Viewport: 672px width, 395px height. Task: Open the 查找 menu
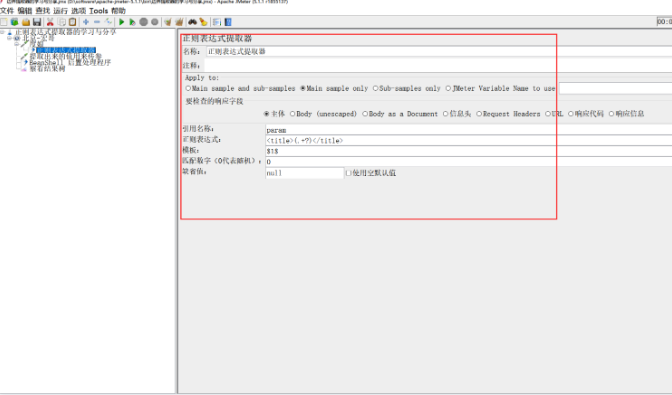point(43,11)
